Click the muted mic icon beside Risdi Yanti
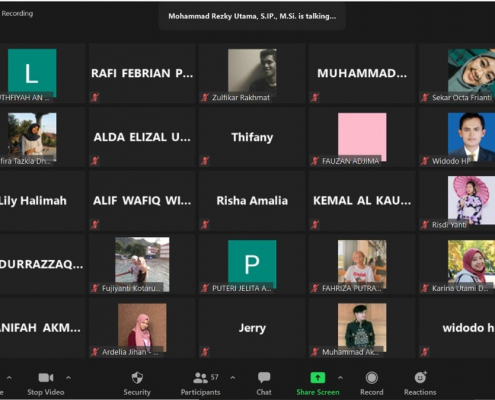Viewport: 495px width, 400px height. 425,225
